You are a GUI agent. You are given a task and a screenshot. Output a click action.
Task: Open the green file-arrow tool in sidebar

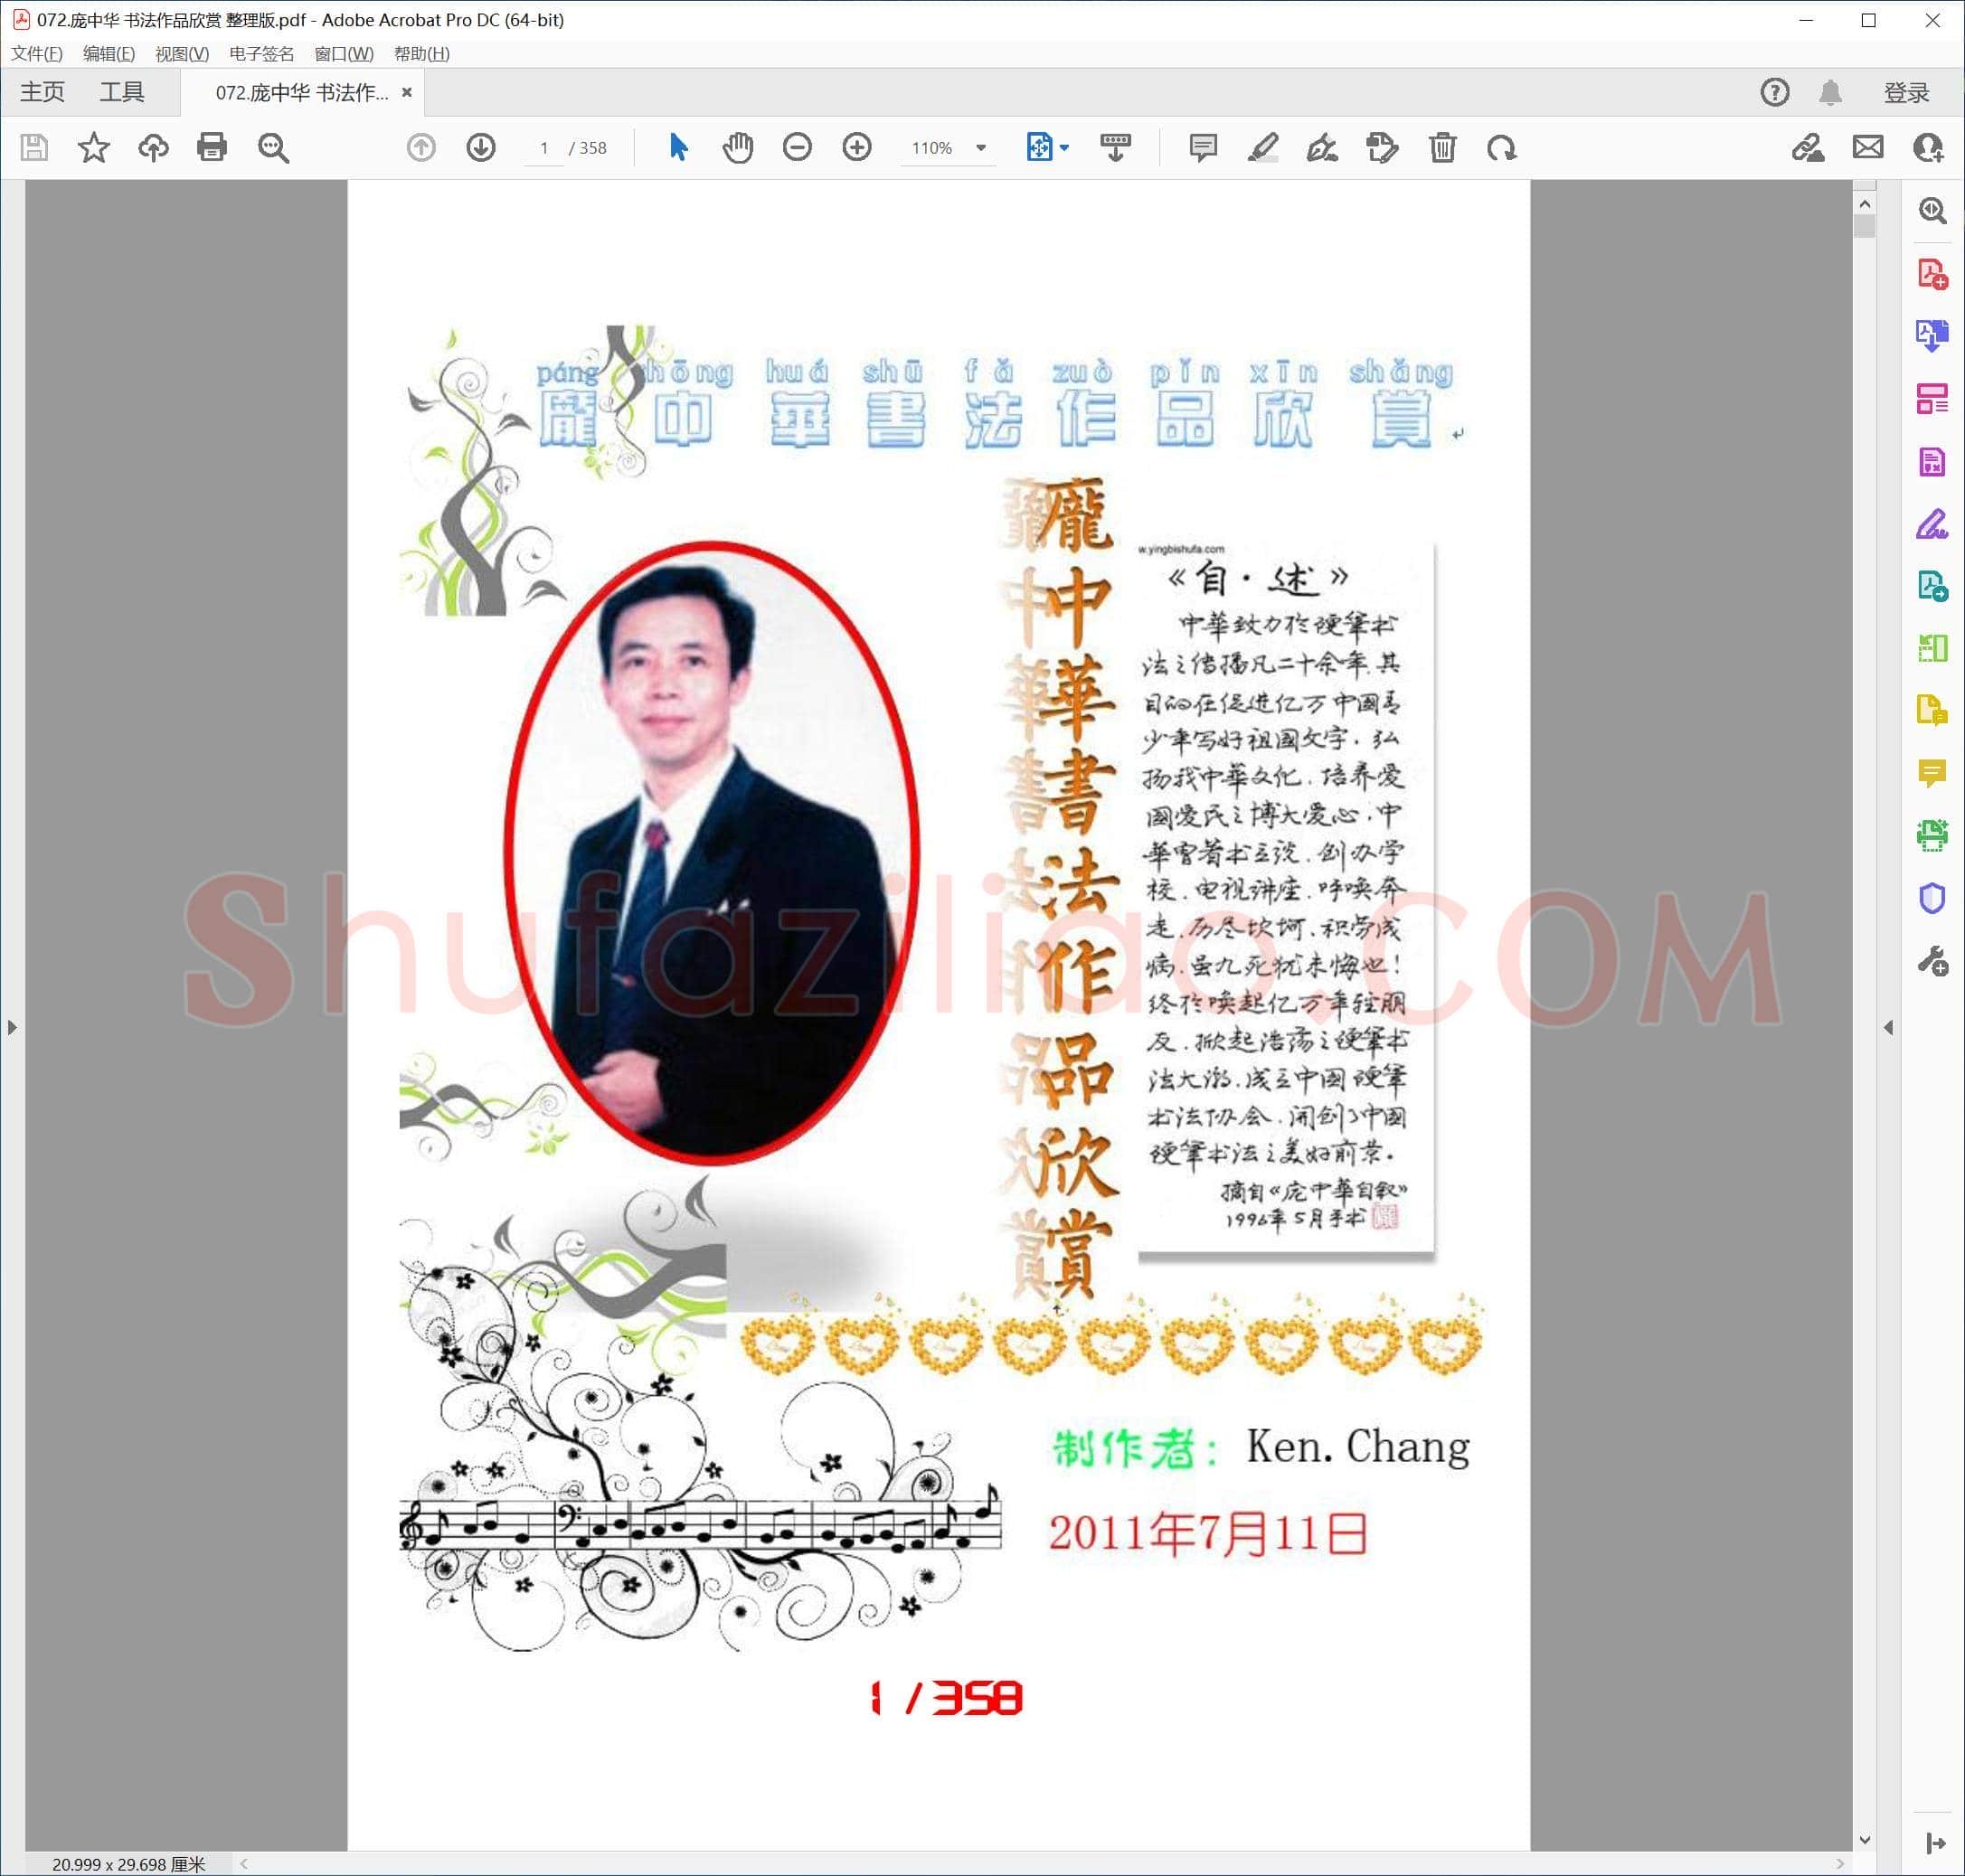(x=1932, y=586)
